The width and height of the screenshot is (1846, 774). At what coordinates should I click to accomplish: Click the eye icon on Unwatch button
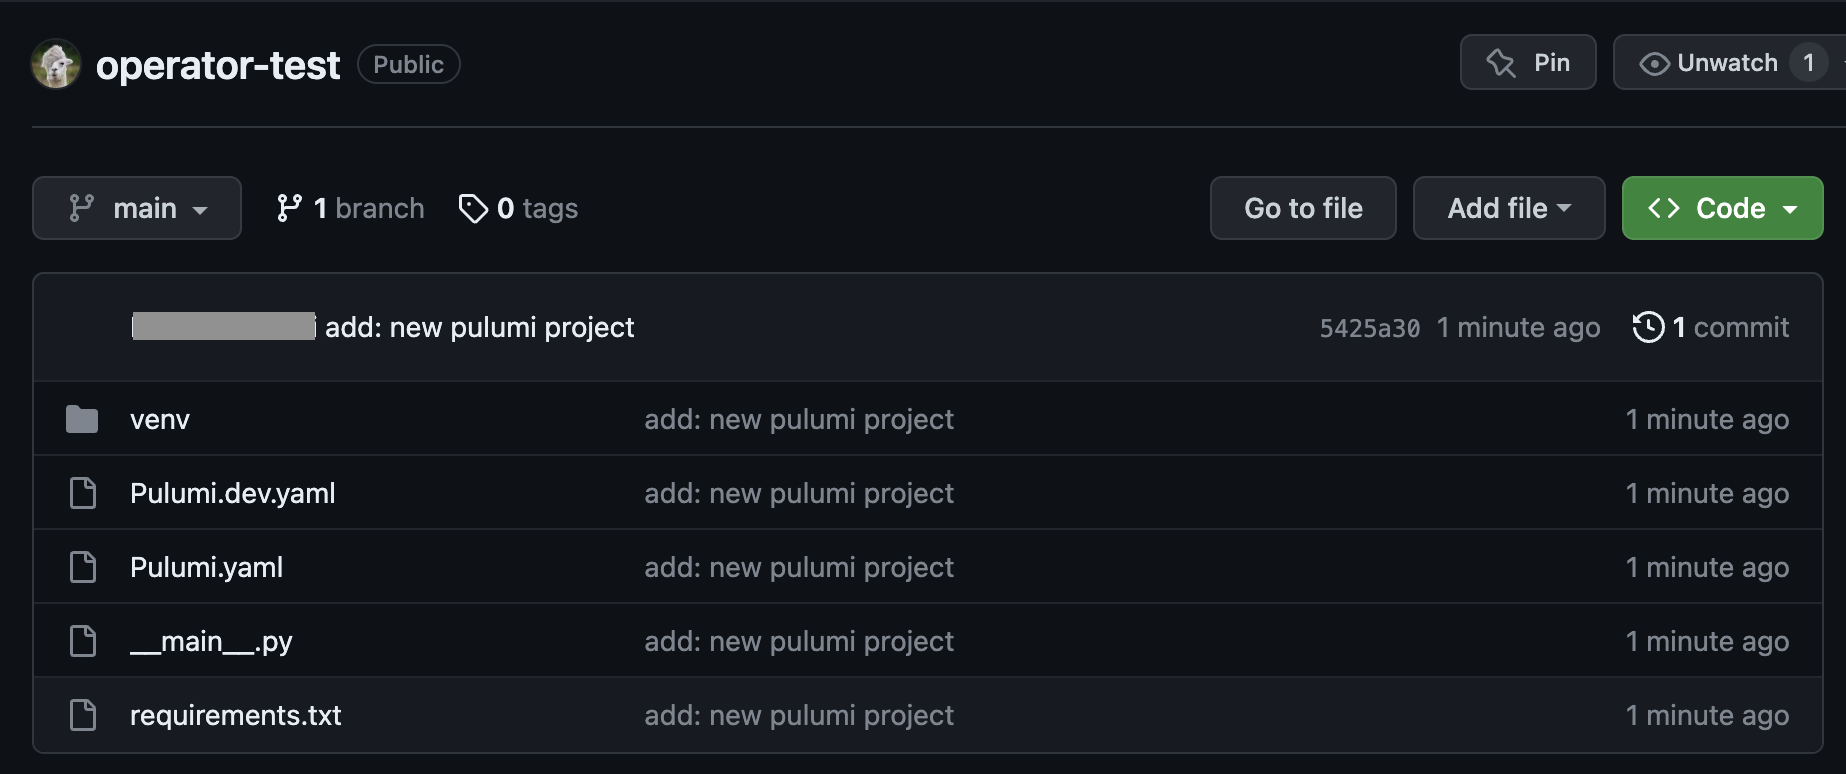coord(1654,64)
